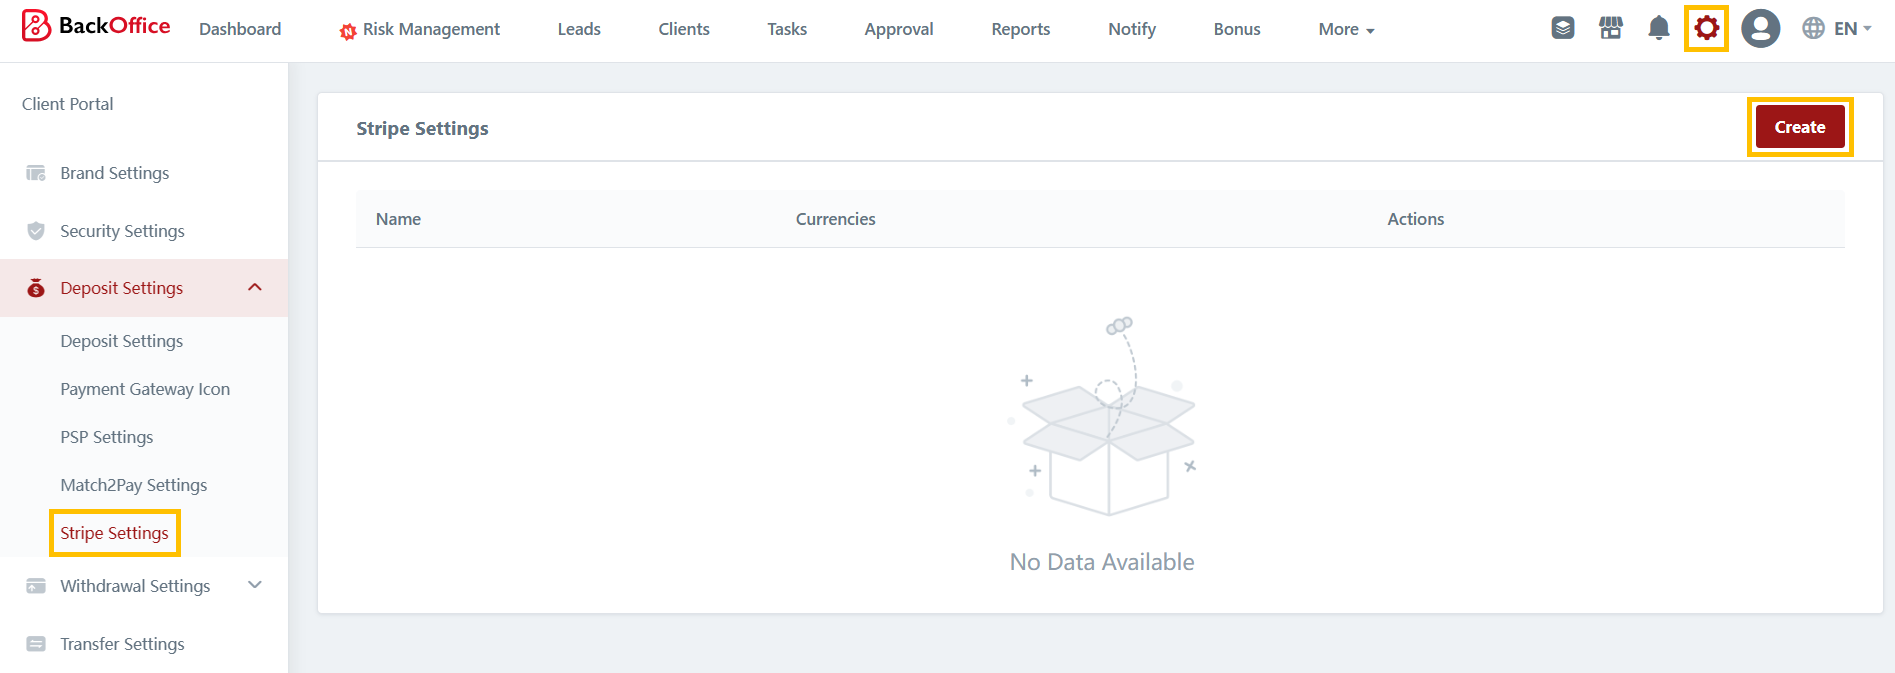1895x673 pixels.
Task: Click the Create button
Action: 1799,127
